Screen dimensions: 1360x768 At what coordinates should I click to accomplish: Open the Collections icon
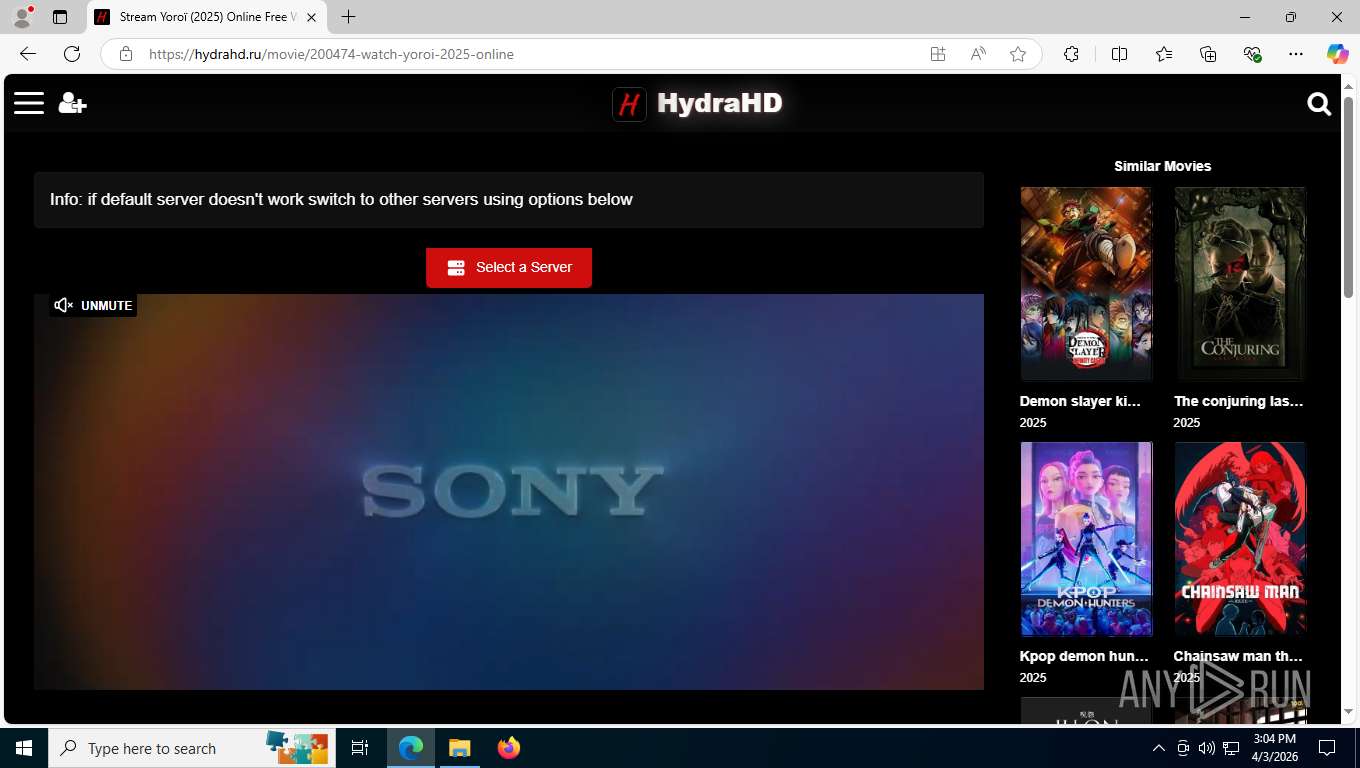click(x=1208, y=54)
